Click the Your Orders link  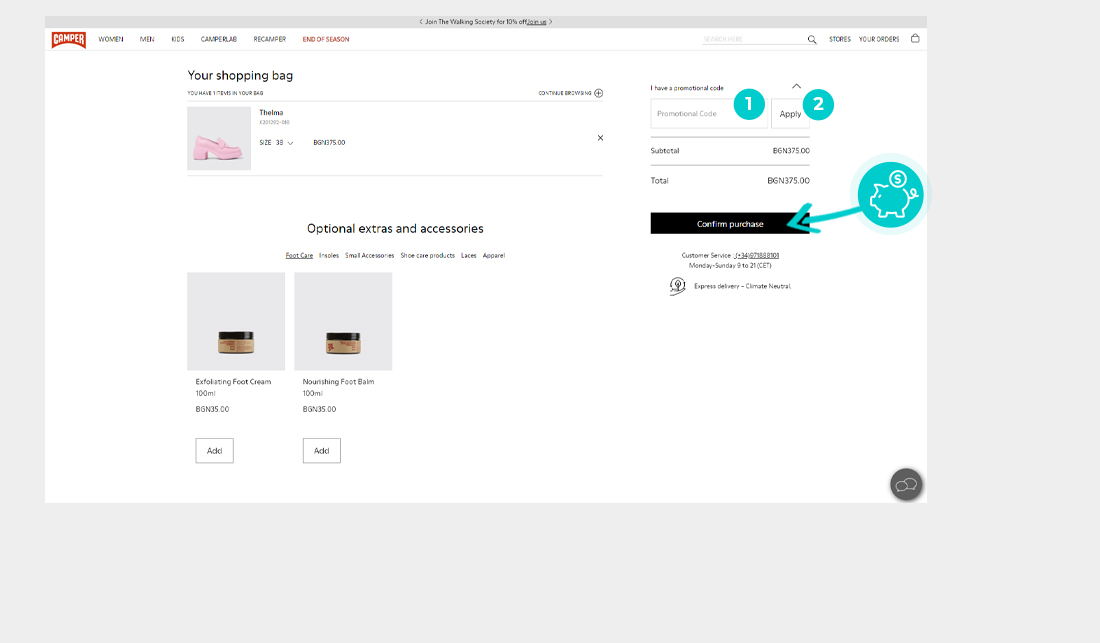[x=879, y=39]
